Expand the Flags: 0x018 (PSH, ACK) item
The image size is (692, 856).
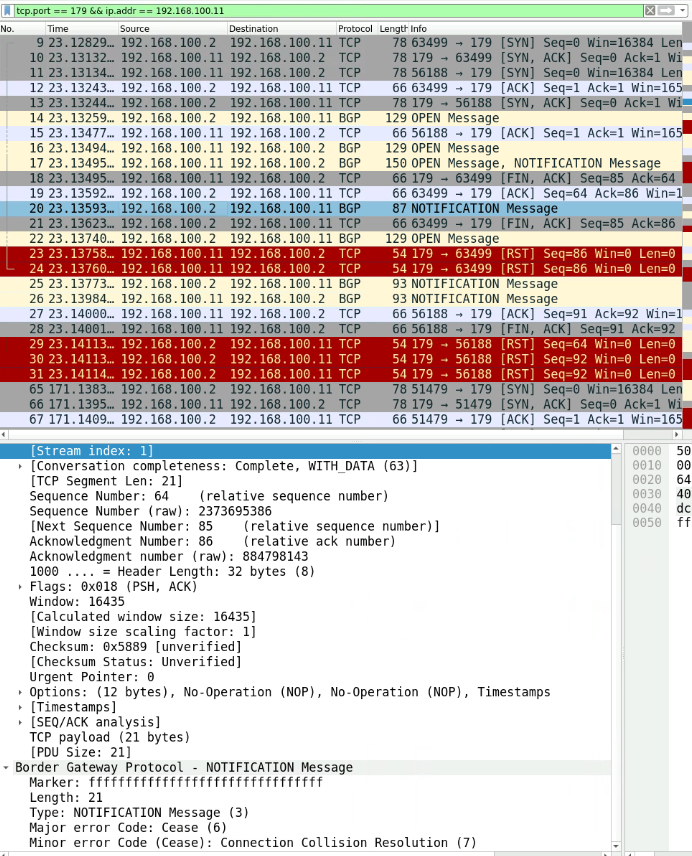pyautogui.click(x=20, y=587)
